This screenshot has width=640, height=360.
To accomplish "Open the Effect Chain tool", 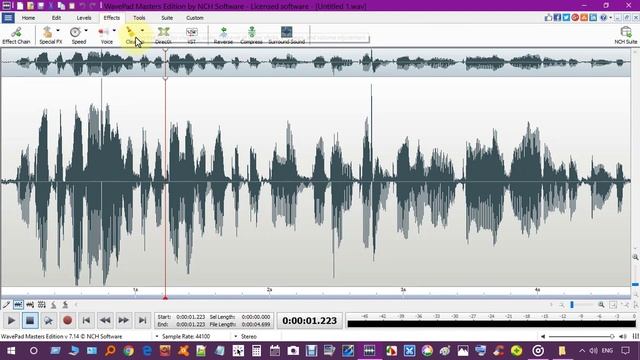I will (16, 35).
